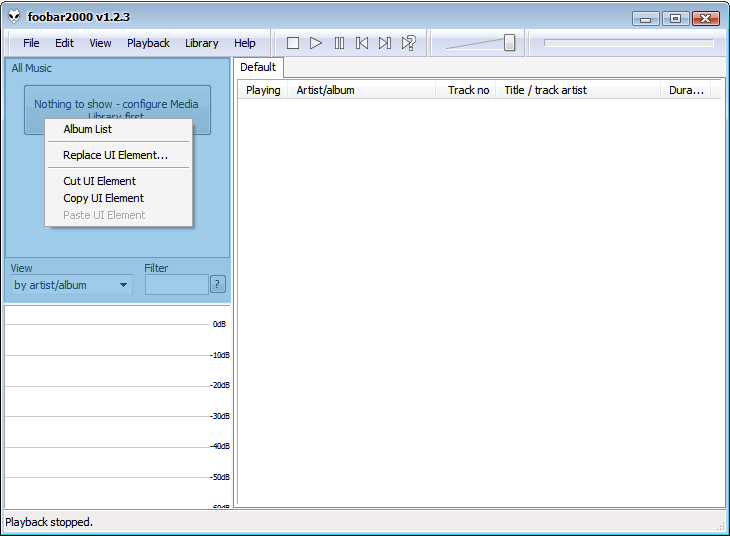Click the filter help question mark button
This screenshot has height=536, width=730.
[217, 285]
